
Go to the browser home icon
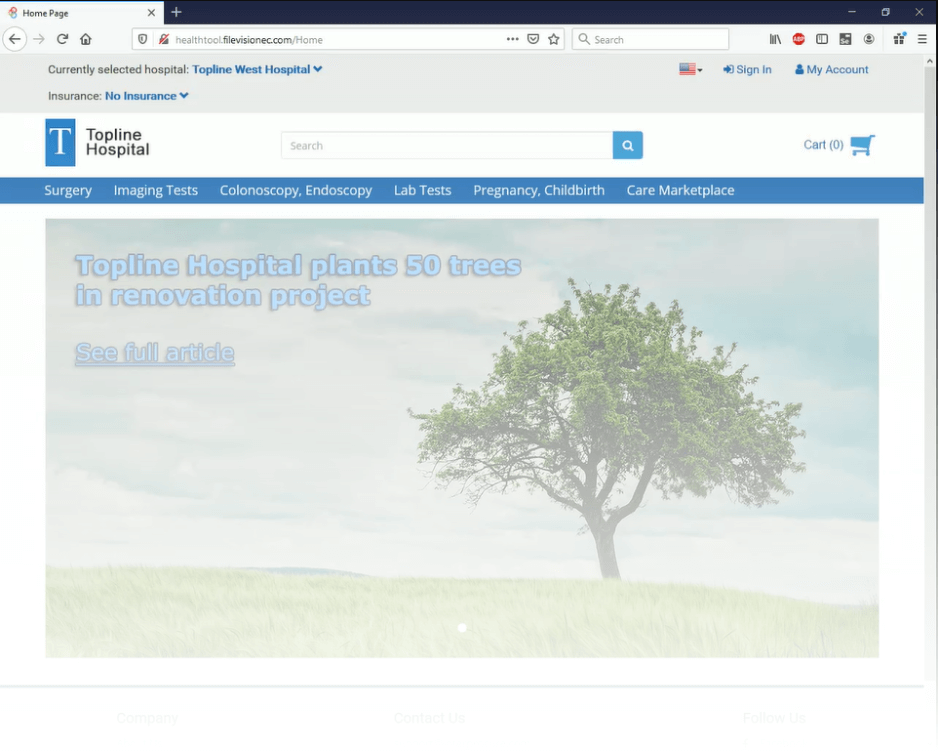pyautogui.click(x=86, y=39)
